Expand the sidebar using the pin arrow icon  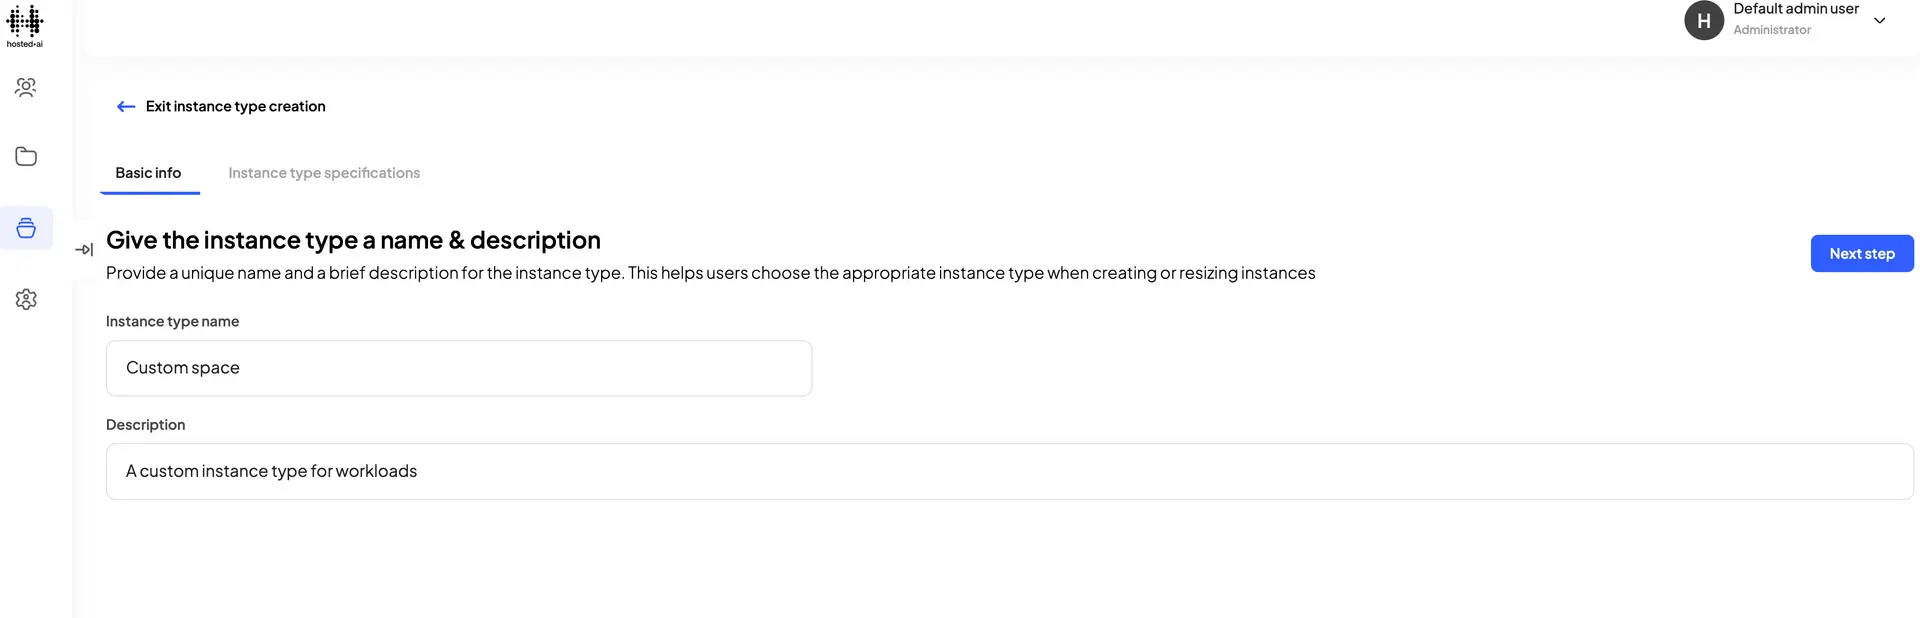pos(85,249)
